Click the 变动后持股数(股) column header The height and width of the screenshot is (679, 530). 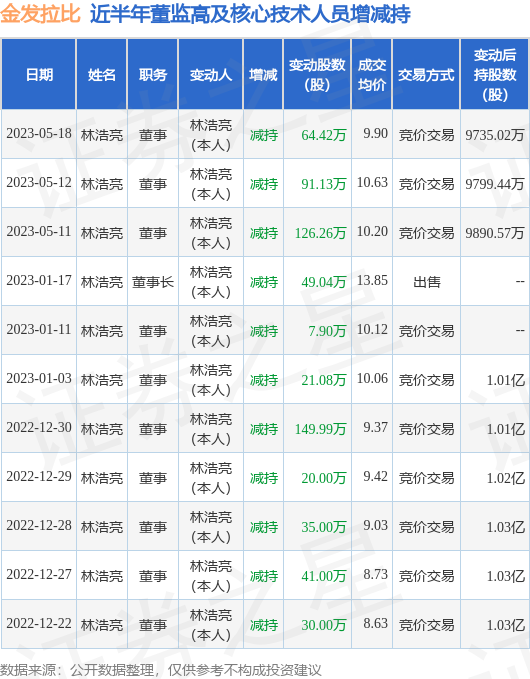(494, 74)
